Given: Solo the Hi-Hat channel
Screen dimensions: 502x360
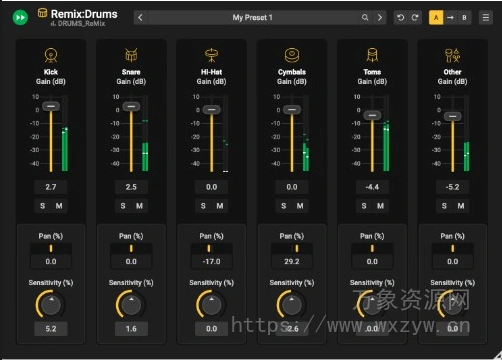Looking at the screenshot, I should (203, 206).
